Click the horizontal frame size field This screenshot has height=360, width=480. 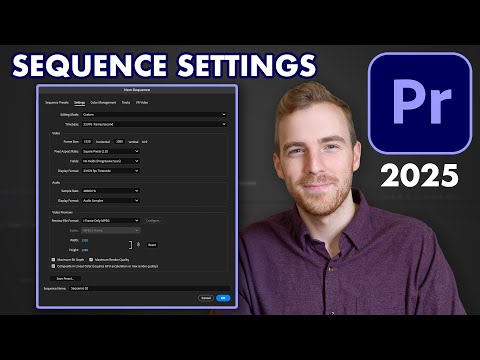(x=87, y=142)
